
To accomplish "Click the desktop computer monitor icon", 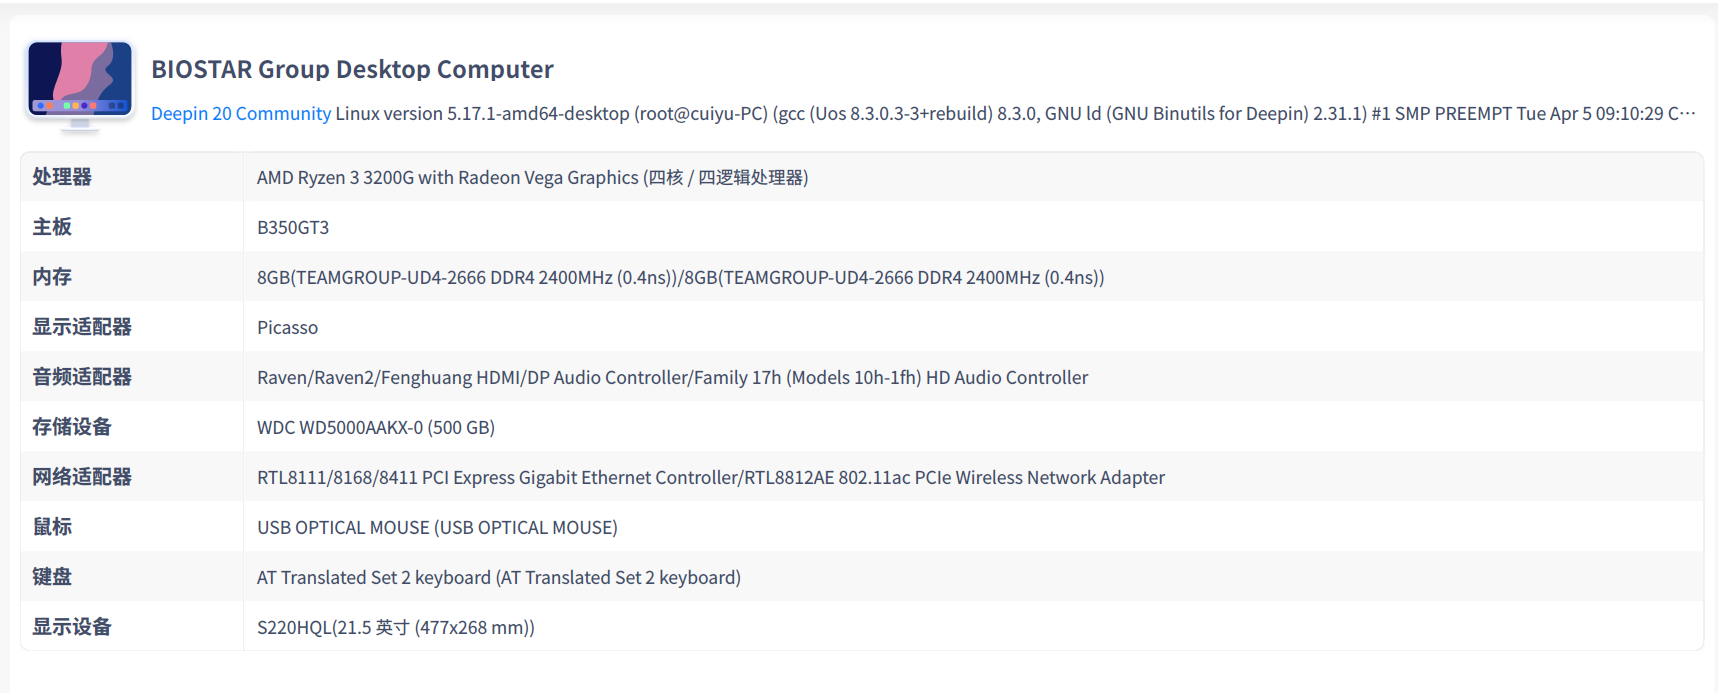I will tap(80, 84).
